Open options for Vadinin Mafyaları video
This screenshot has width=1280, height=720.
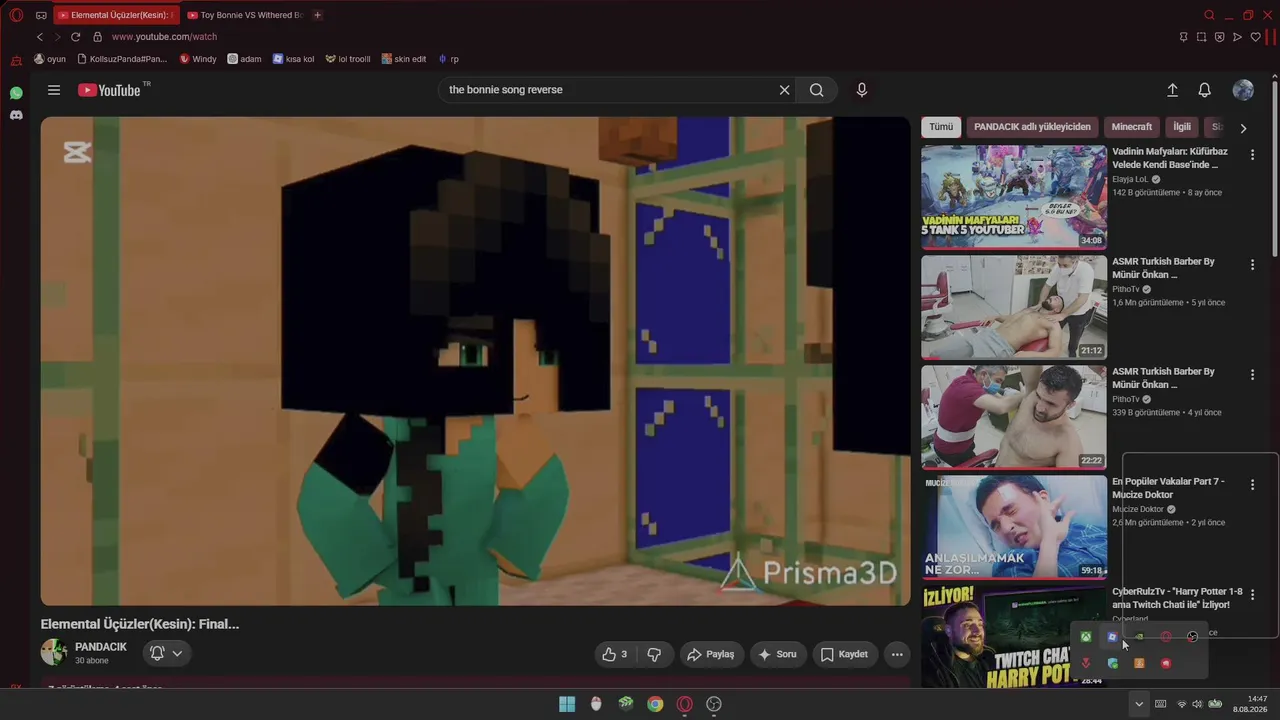click(x=1252, y=155)
